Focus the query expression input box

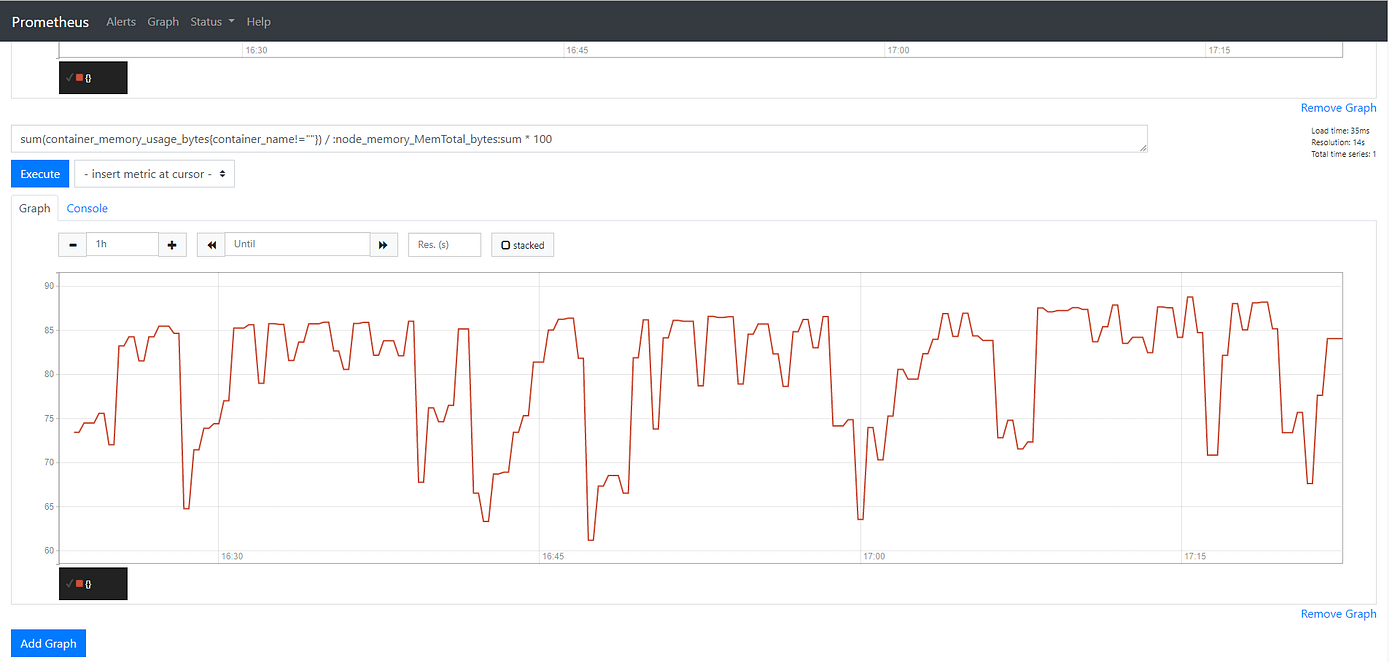coord(579,139)
